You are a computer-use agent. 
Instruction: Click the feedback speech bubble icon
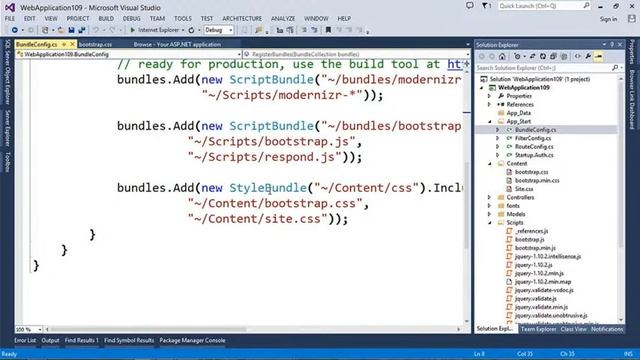click(470, 6)
